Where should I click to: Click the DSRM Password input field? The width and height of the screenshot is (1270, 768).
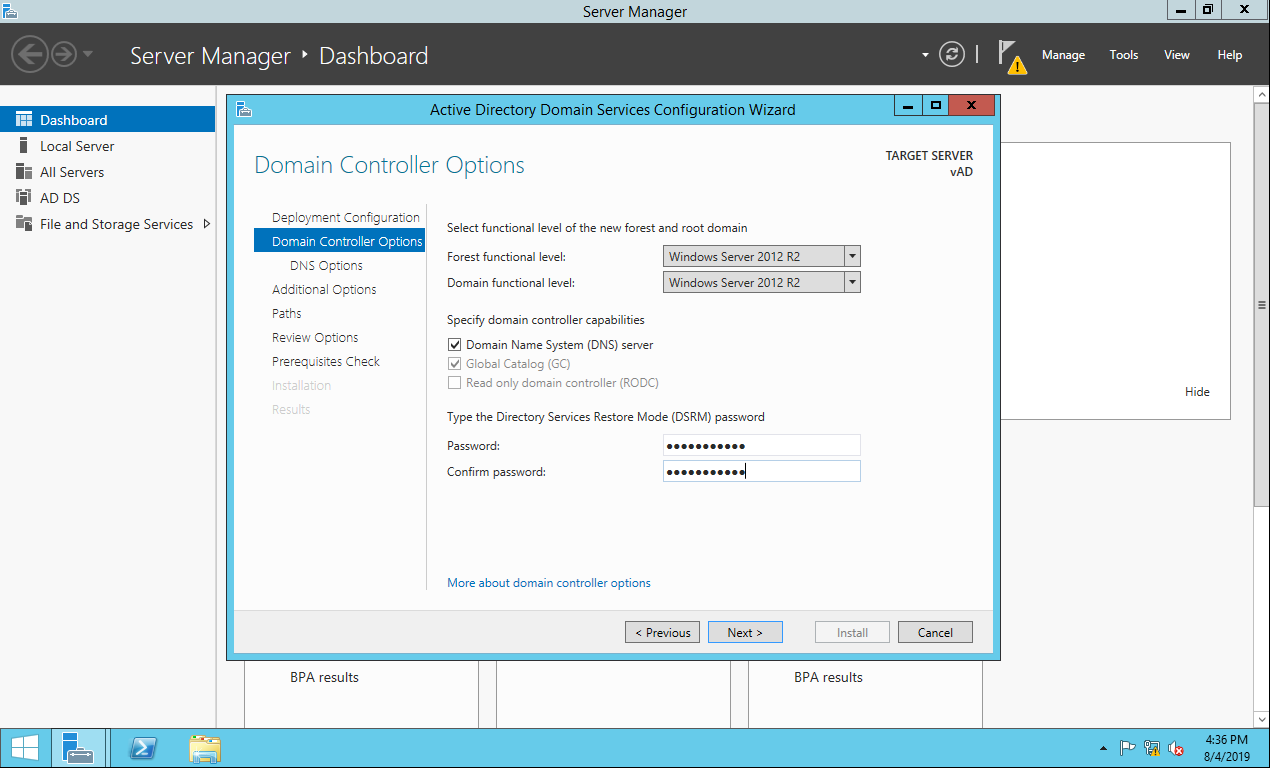[760, 446]
